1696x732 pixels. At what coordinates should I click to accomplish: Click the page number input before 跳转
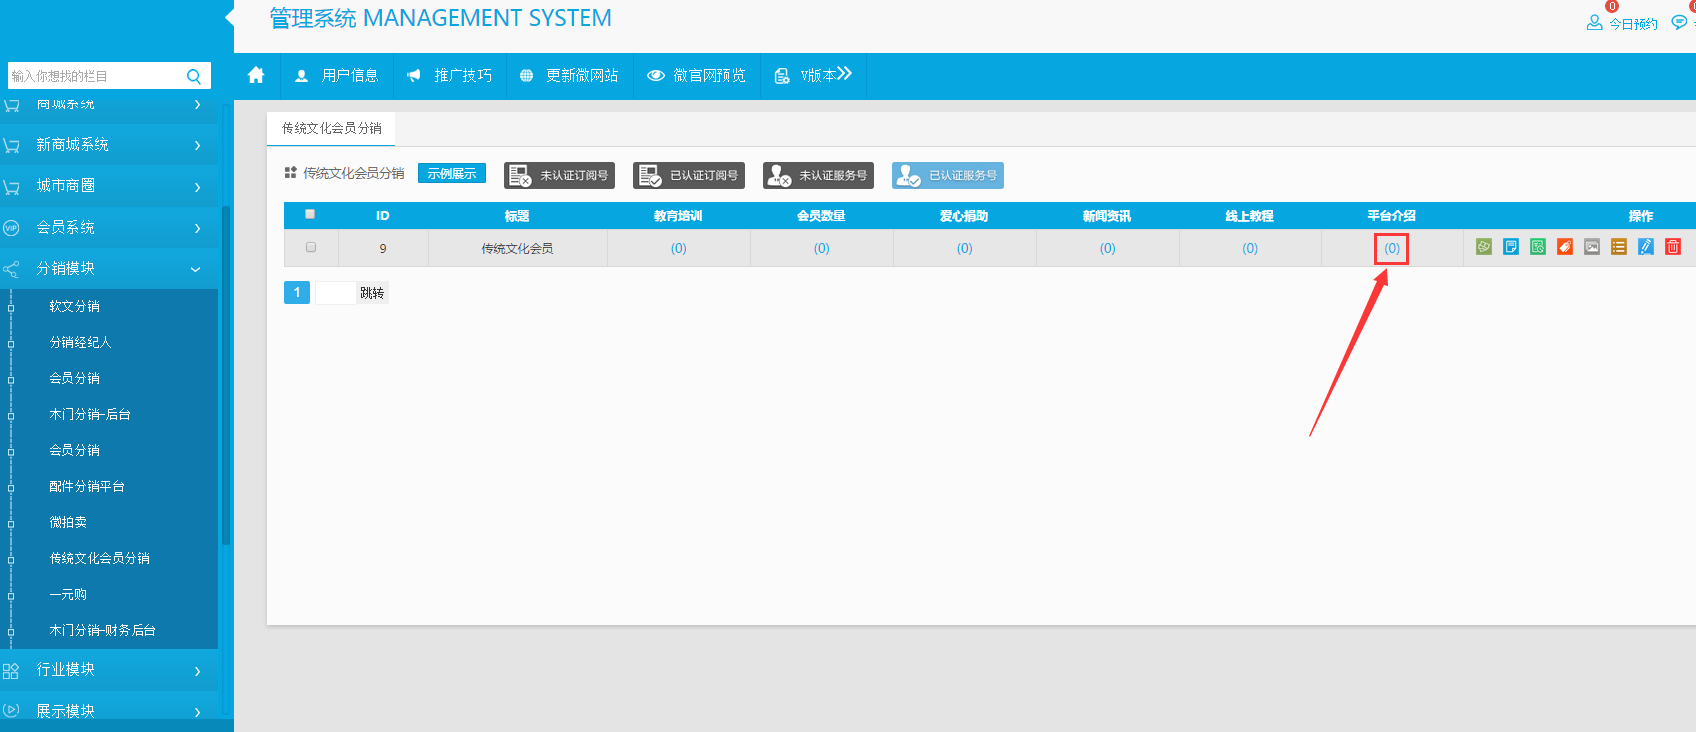tap(335, 293)
